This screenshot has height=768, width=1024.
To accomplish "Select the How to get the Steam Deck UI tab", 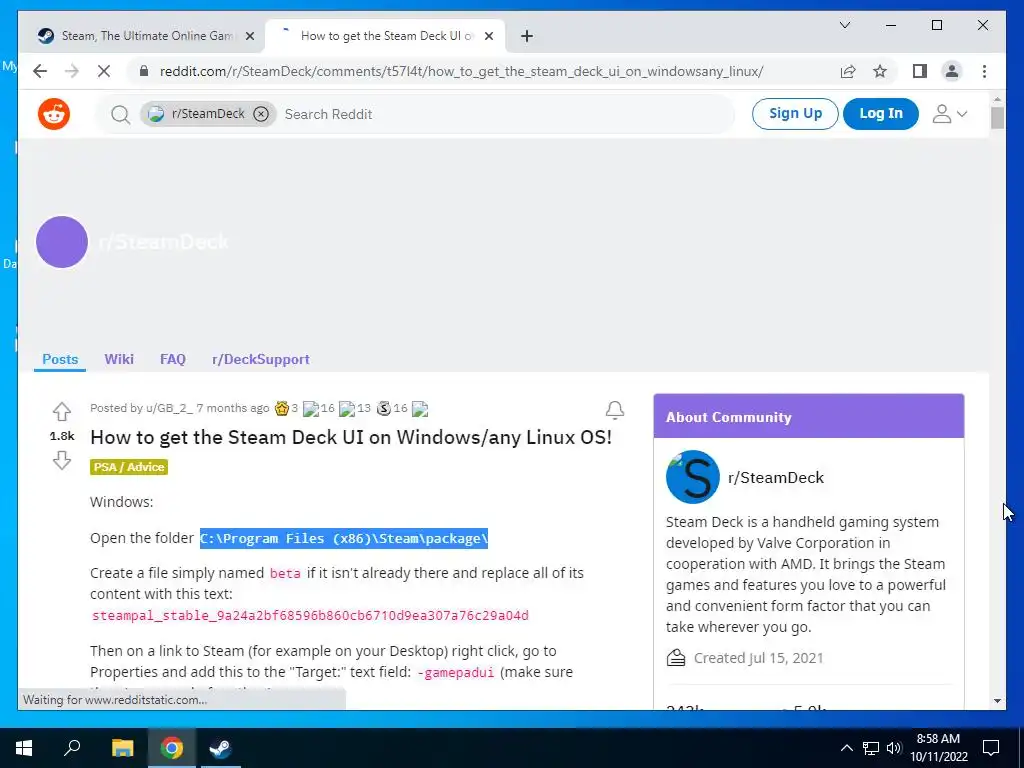I will coord(385,36).
